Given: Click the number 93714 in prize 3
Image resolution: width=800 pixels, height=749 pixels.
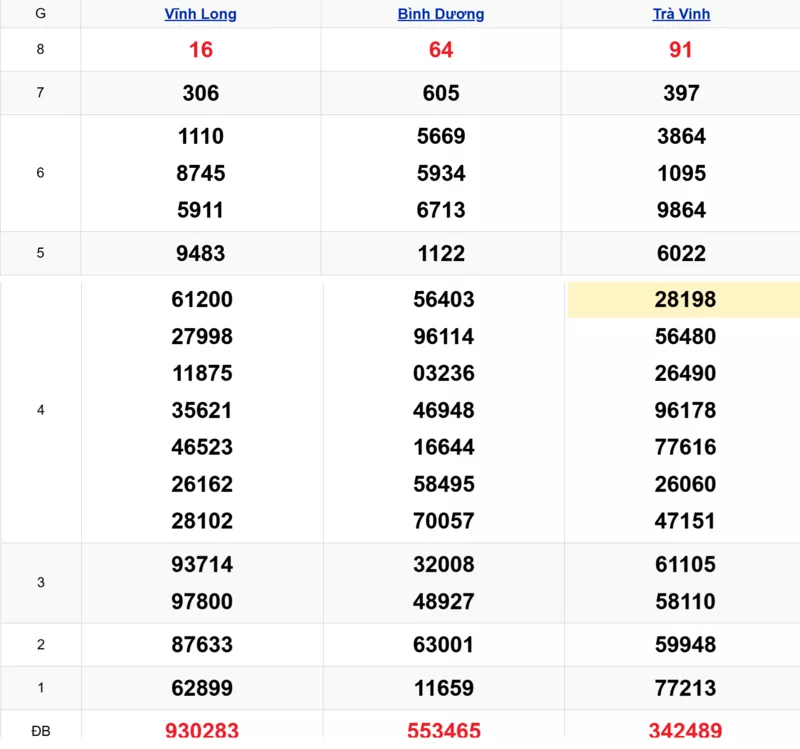Looking at the screenshot, I should pos(202,565).
